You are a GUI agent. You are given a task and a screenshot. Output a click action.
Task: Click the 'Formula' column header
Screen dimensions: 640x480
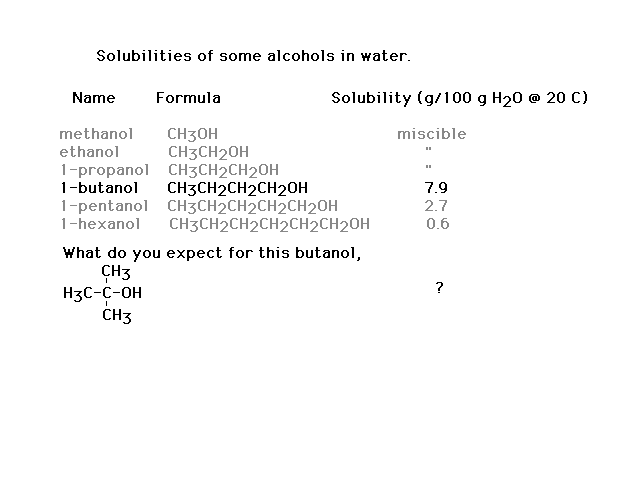tap(188, 98)
